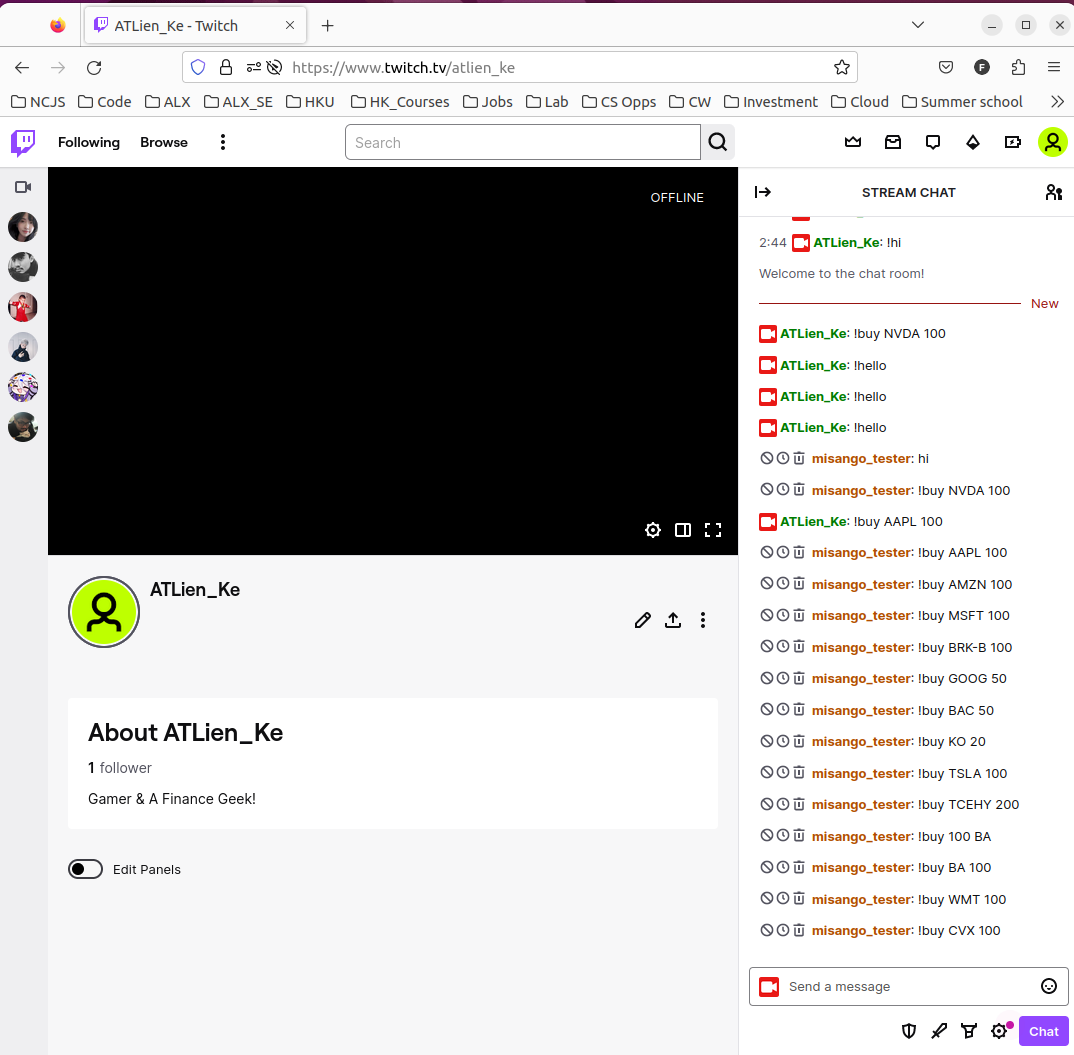
Task: Open Prime loot crown icon
Action: pos(853,142)
